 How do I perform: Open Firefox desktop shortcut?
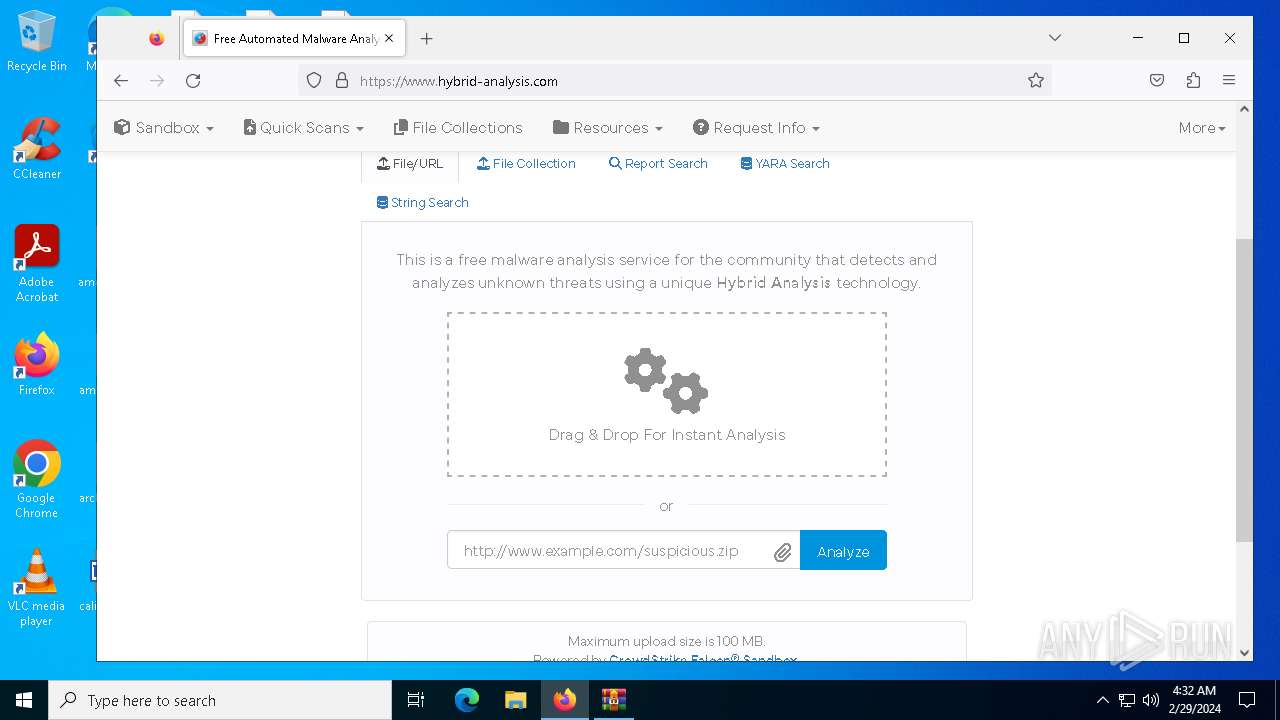click(x=37, y=365)
